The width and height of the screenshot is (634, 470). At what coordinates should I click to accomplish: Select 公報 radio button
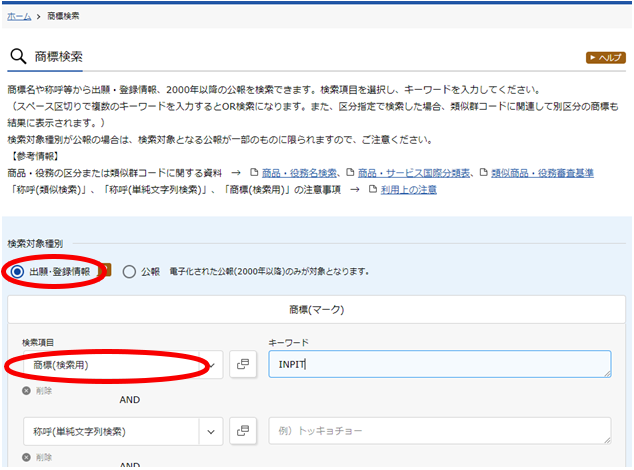click(x=129, y=271)
